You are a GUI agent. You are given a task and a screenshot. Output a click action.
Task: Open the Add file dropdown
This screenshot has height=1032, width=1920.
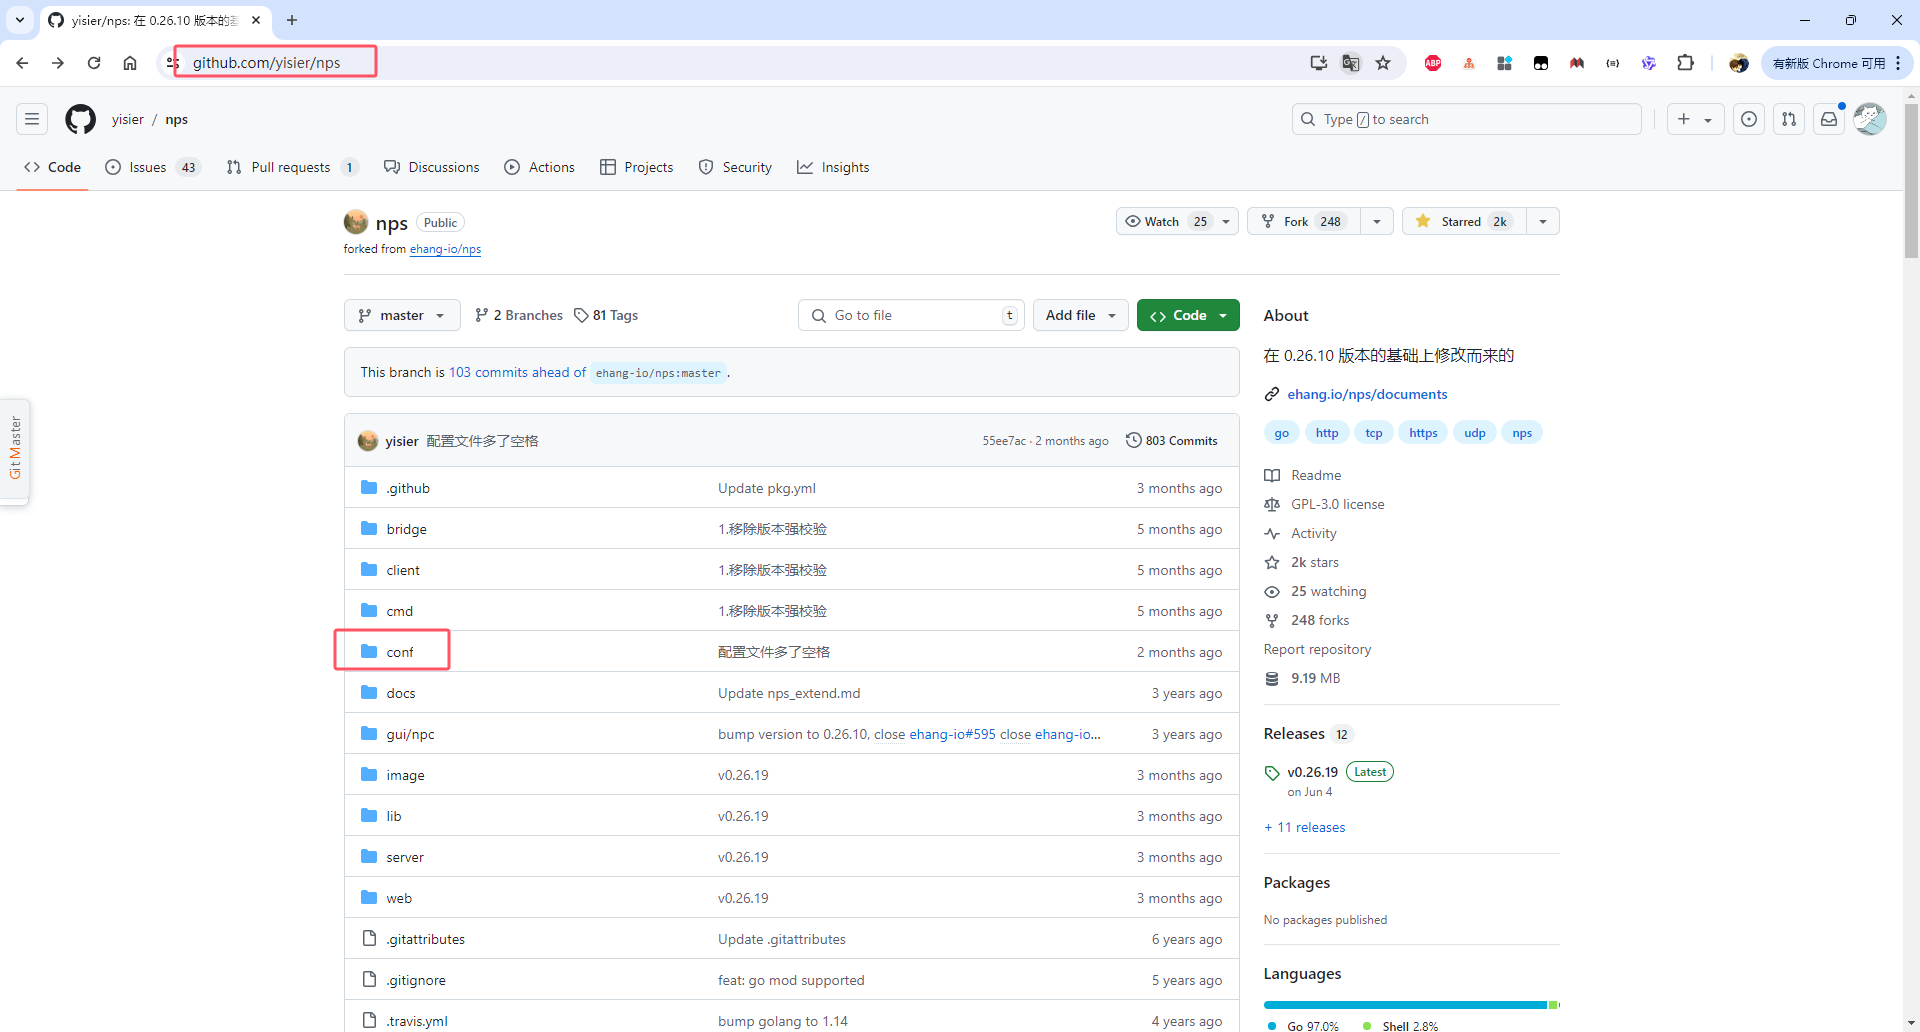tap(1080, 315)
